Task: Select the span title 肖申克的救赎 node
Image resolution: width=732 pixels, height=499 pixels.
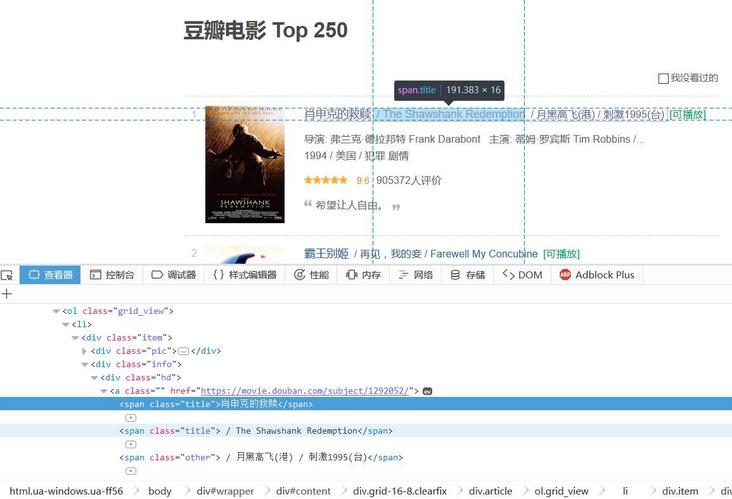Action: pos(366,404)
